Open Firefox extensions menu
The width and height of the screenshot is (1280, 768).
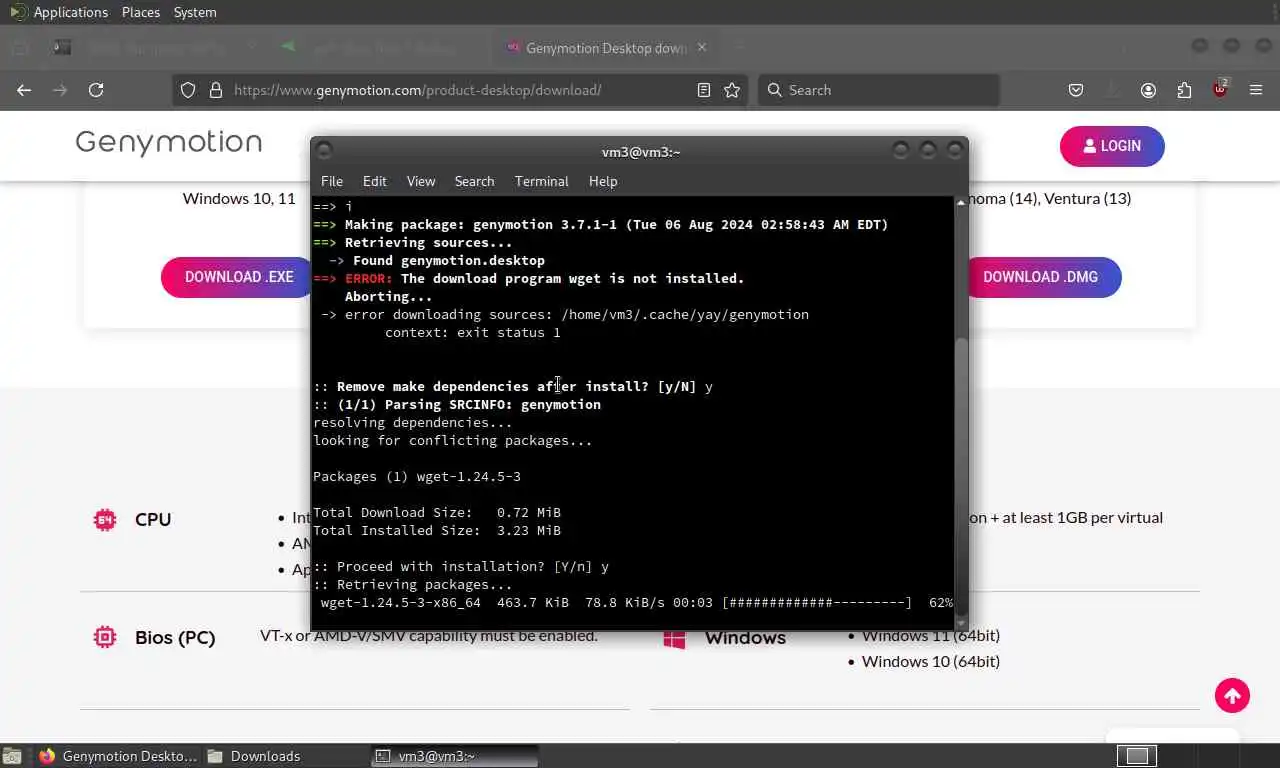point(1184,90)
